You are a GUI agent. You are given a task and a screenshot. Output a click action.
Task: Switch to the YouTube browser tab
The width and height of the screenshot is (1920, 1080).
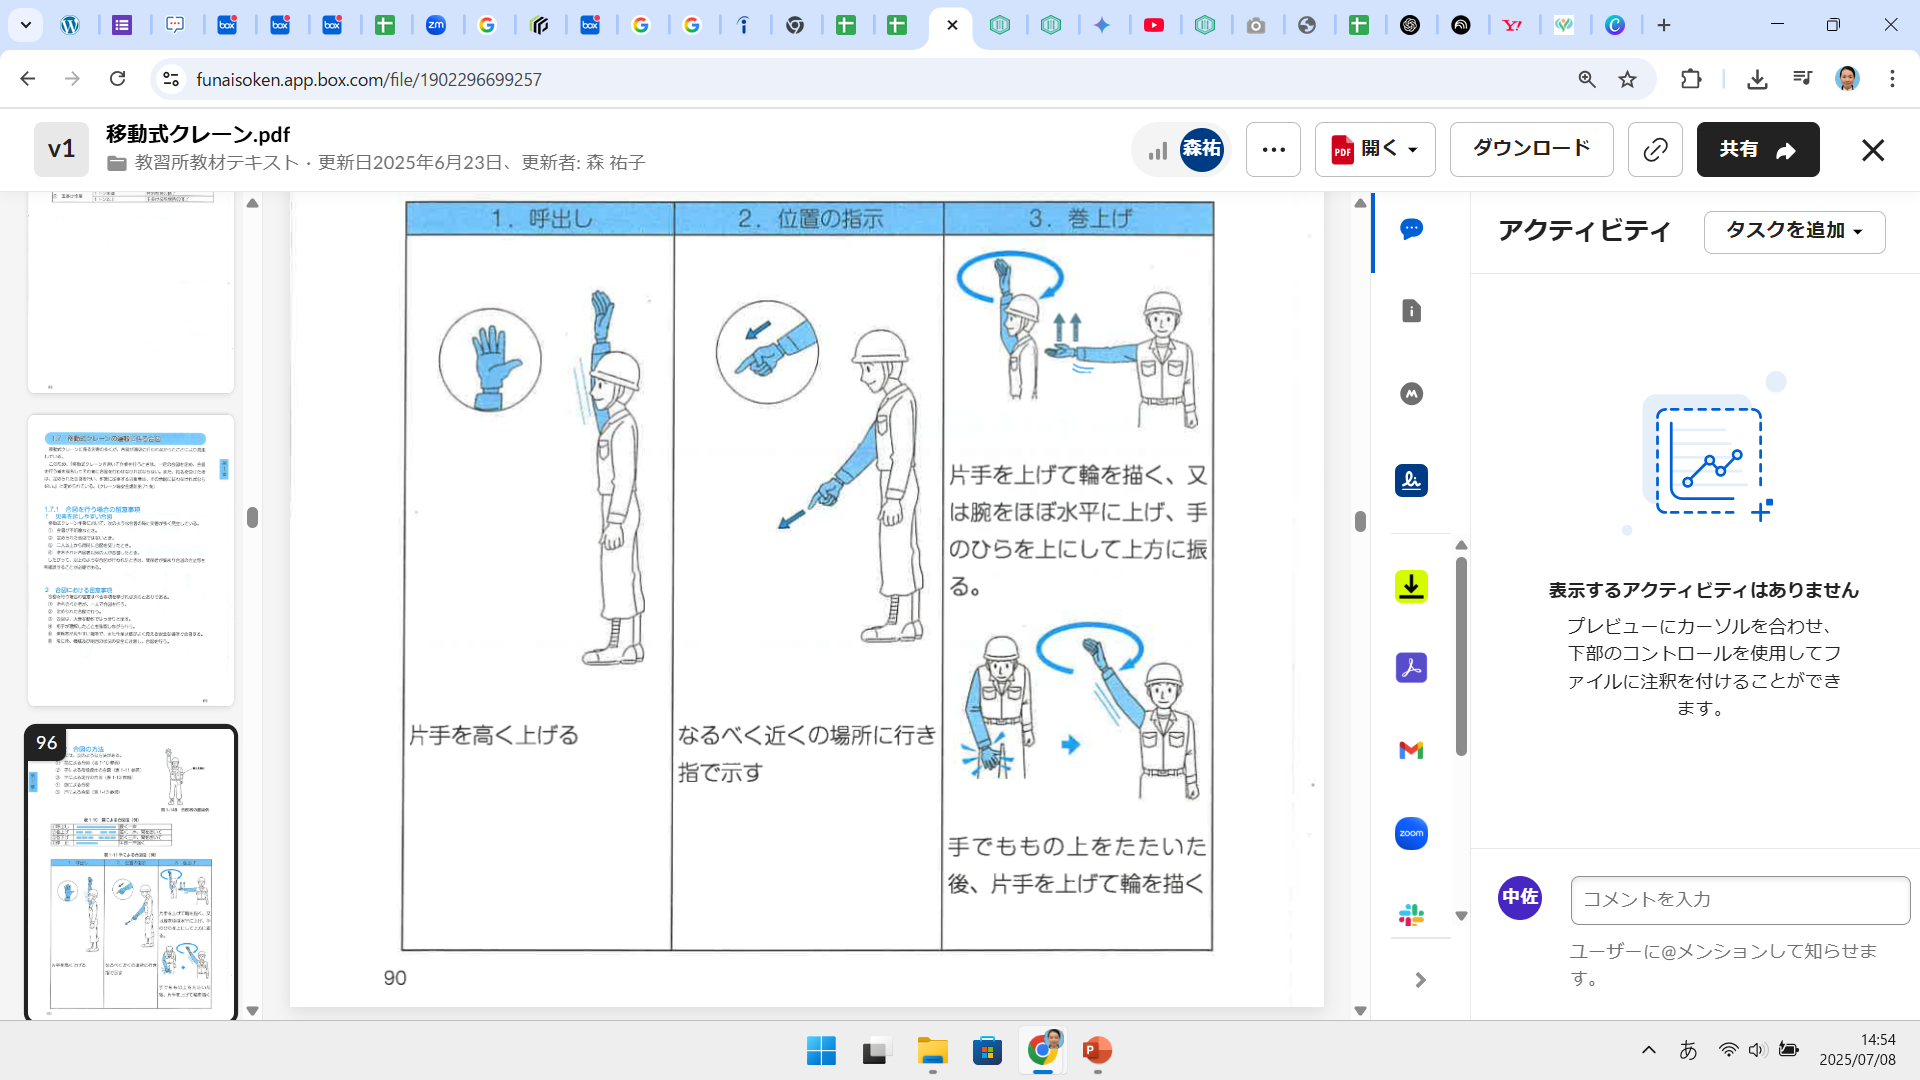coord(1153,25)
